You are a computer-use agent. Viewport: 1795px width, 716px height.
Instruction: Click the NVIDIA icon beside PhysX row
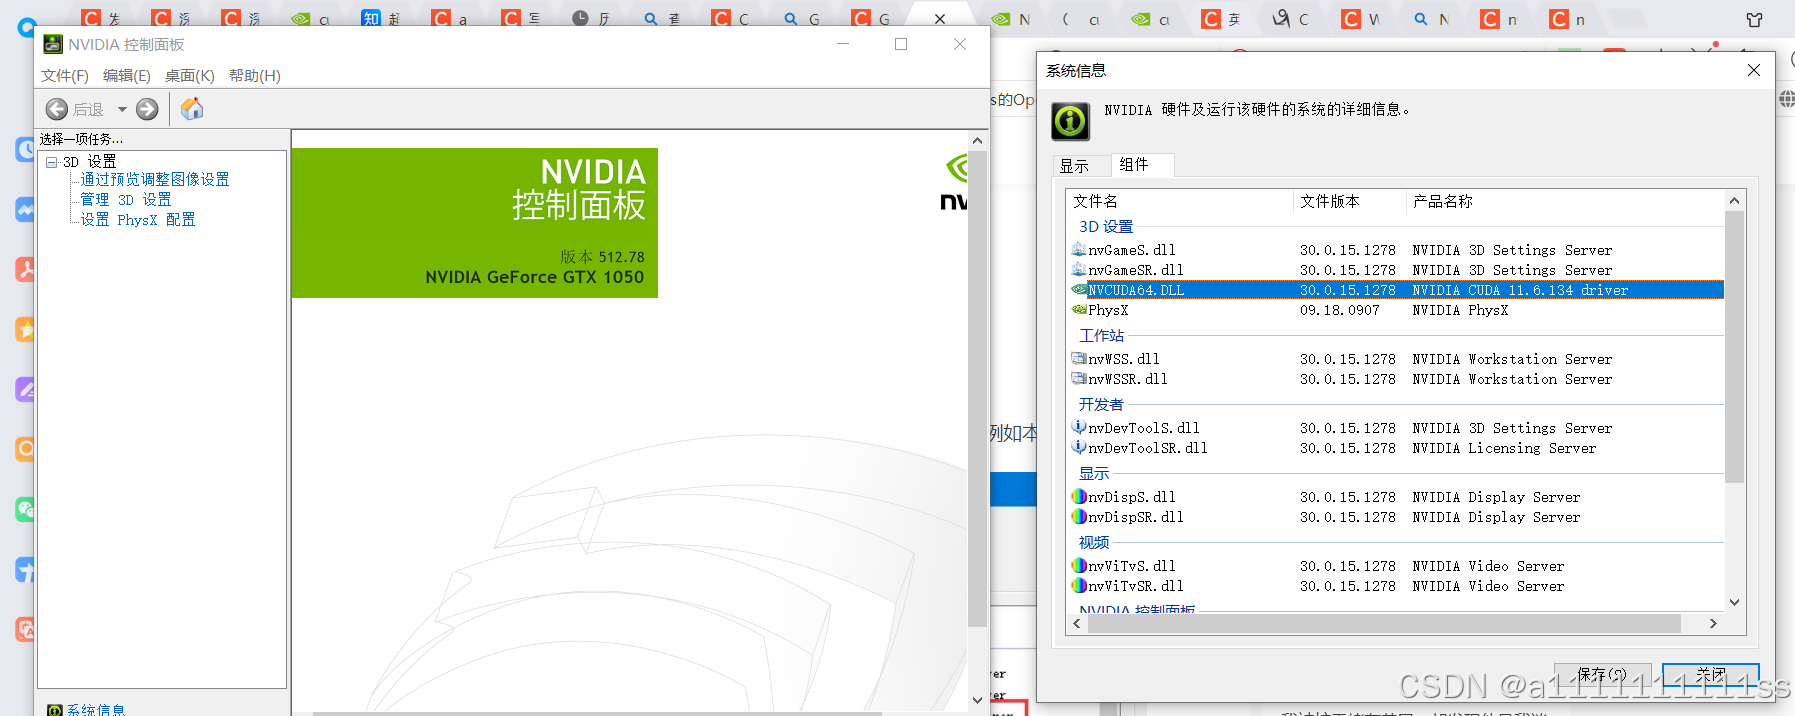tap(1079, 310)
